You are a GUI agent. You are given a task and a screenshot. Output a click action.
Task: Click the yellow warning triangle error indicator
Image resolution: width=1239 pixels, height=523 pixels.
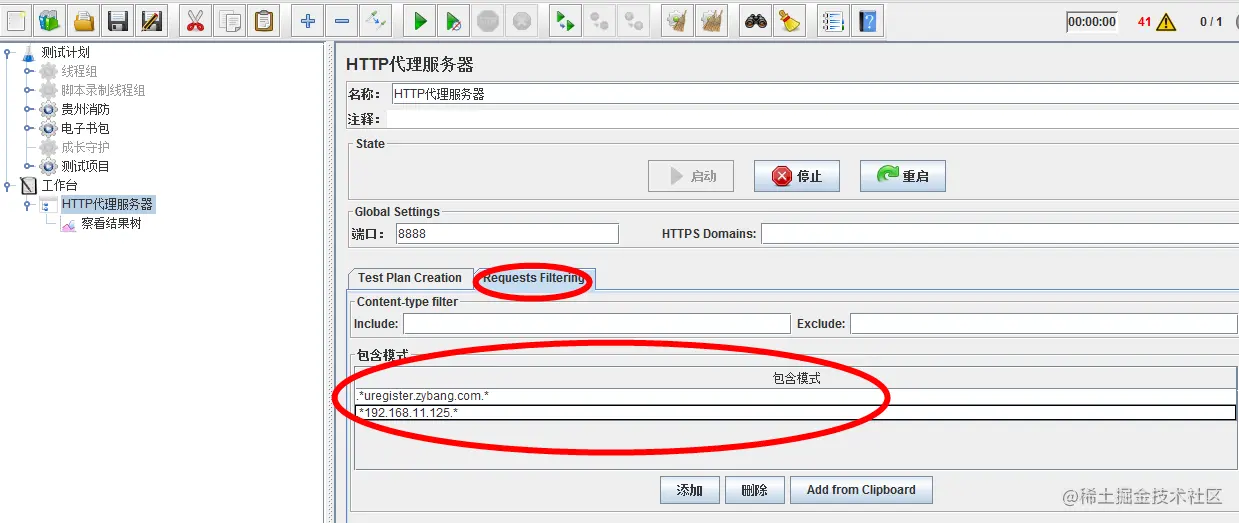click(1166, 22)
